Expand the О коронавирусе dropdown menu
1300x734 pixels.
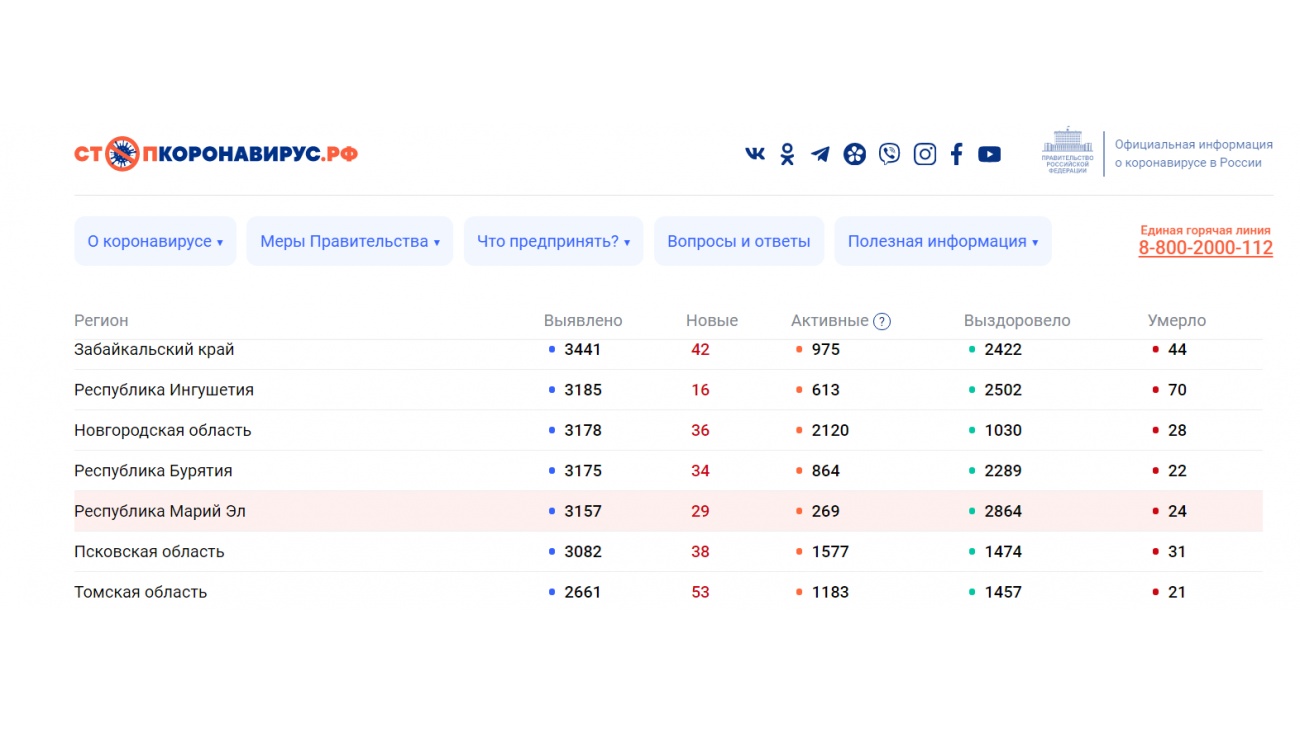(x=155, y=241)
